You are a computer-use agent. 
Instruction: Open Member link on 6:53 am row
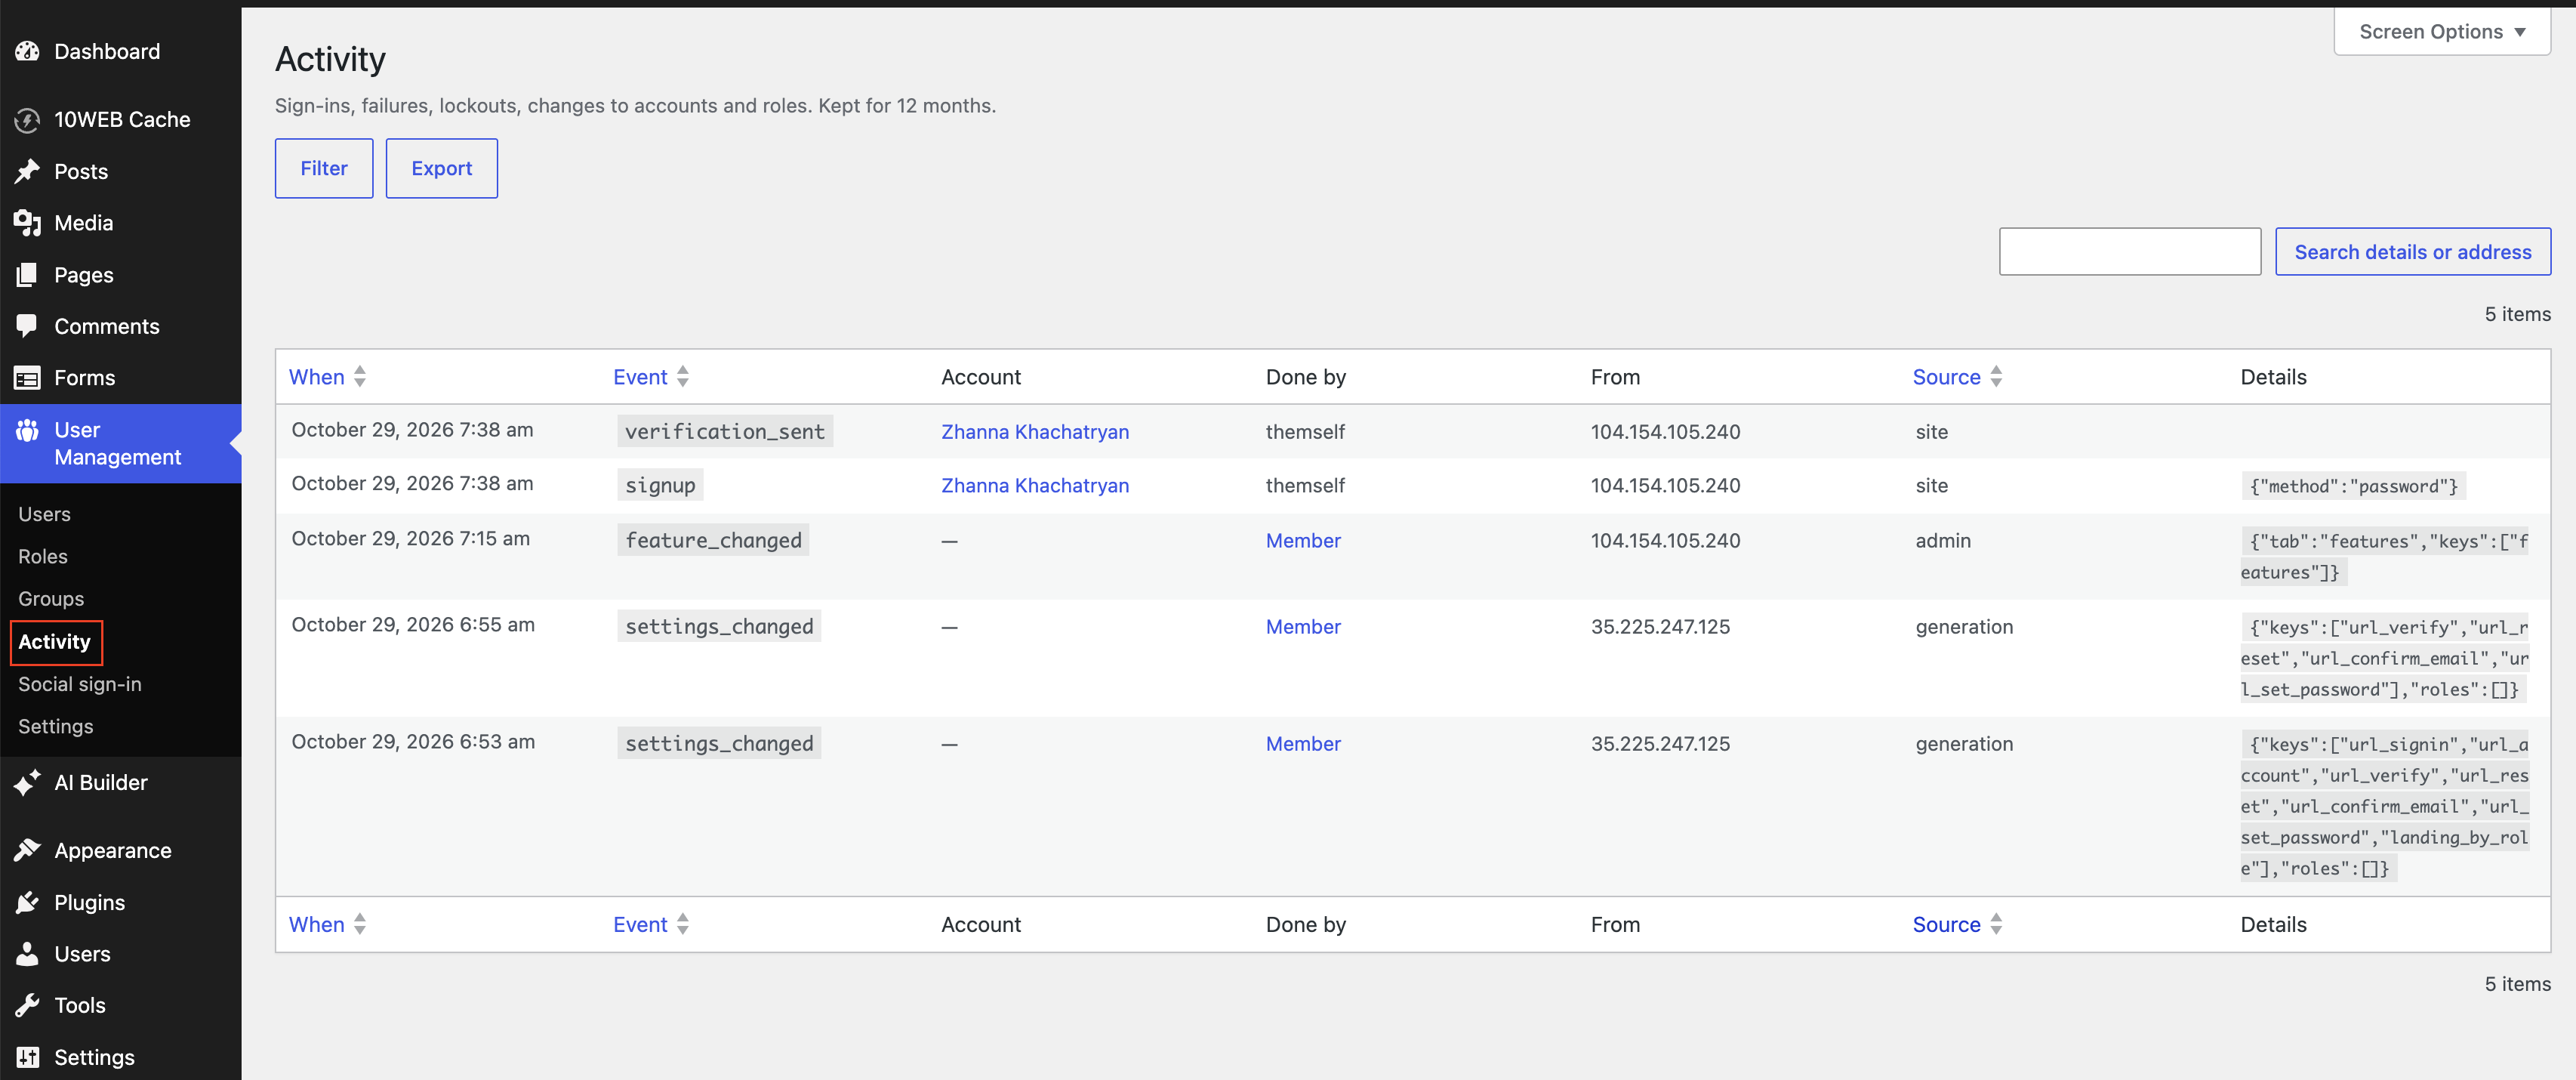pos(1303,744)
